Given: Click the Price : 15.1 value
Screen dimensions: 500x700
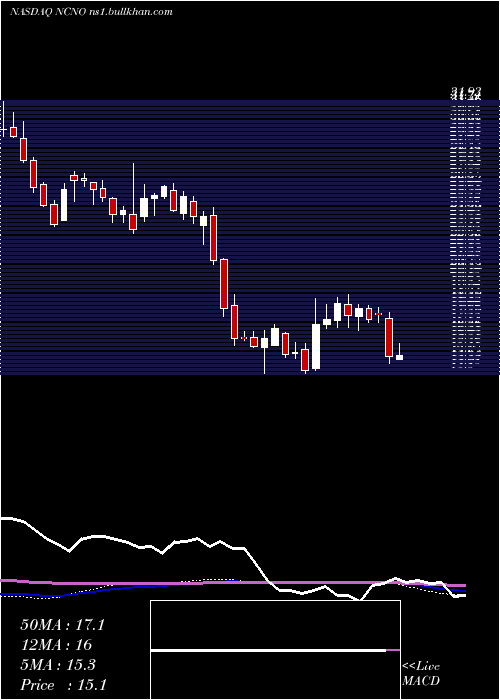Looking at the screenshot, I should pos(63,685).
